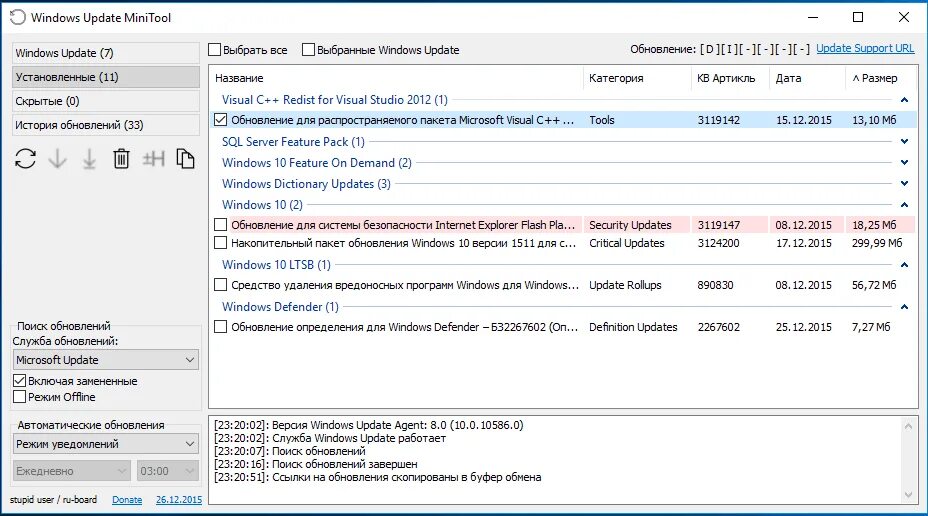Click the Donate link
This screenshot has height=516, width=928.
pyautogui.click(x=127, y=499)
